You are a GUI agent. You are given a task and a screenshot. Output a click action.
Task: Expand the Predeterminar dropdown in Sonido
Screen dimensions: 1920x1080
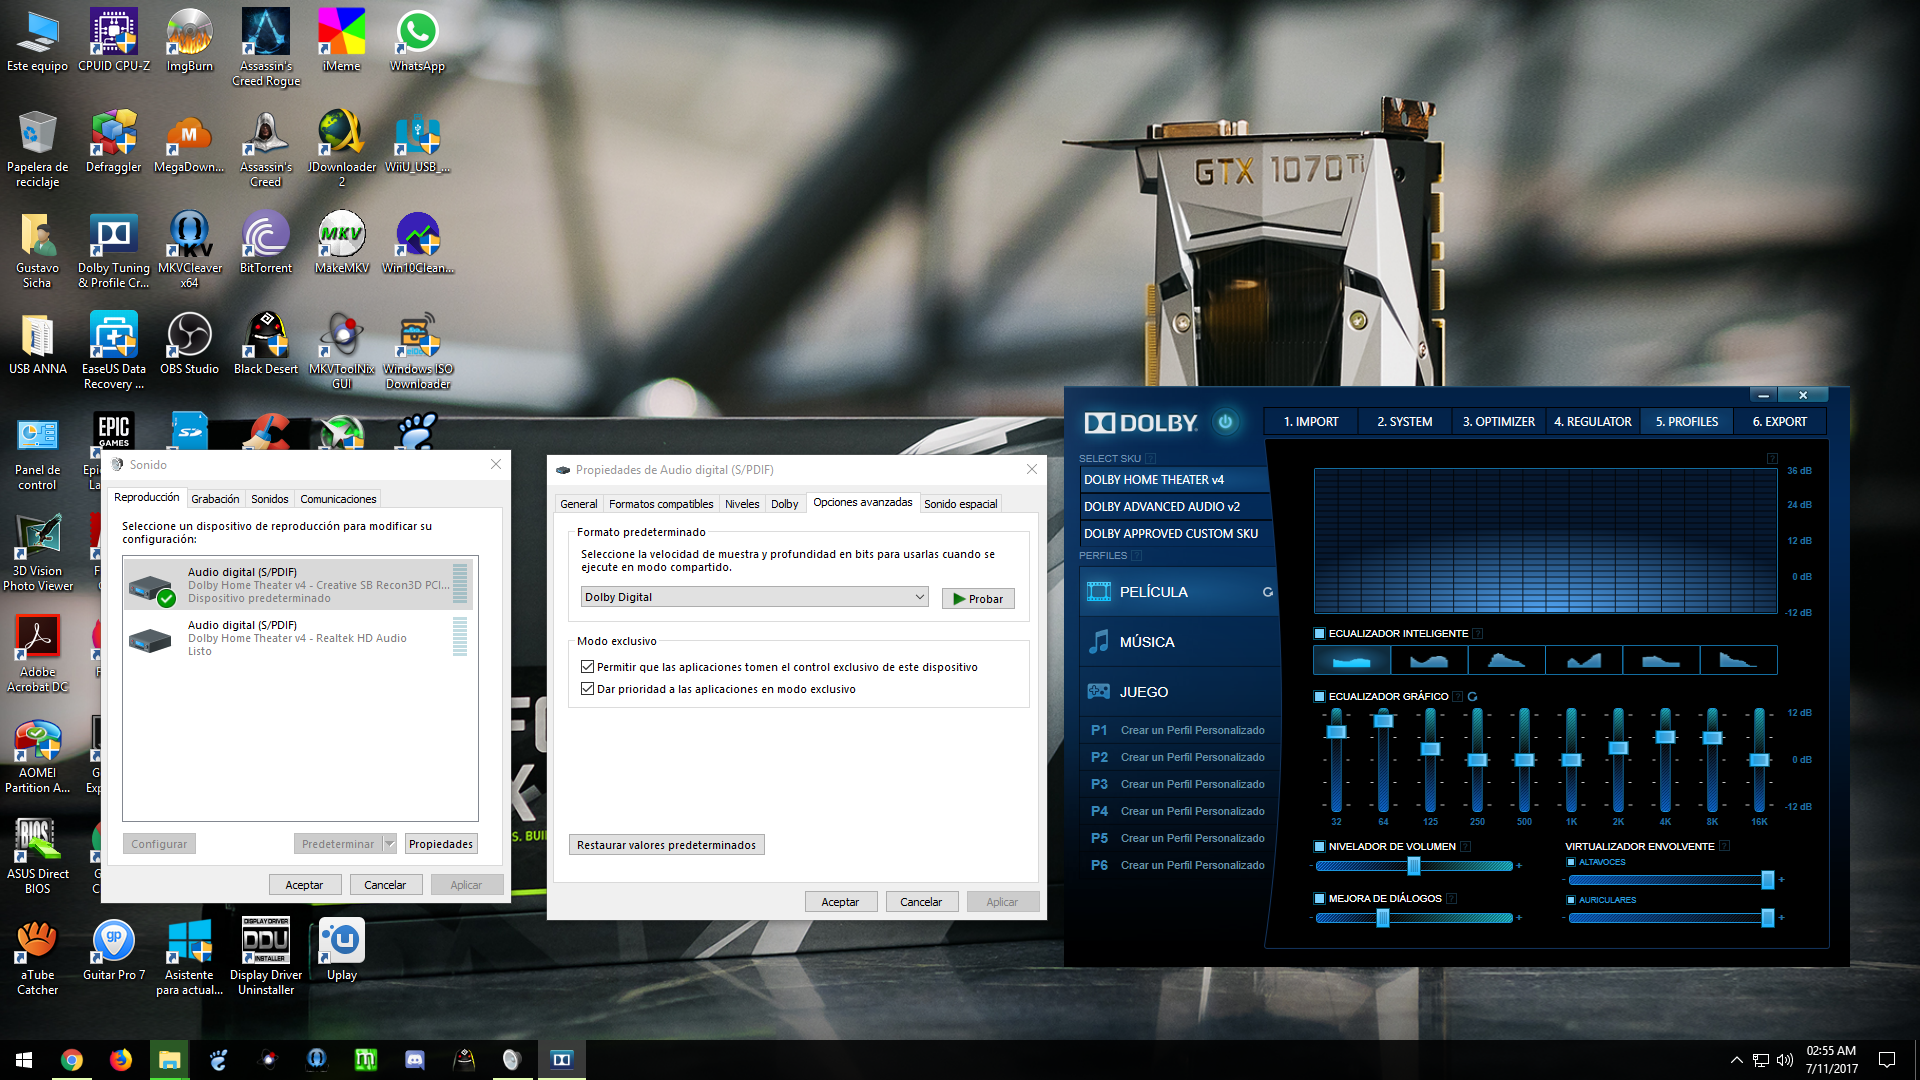point(388,843)
